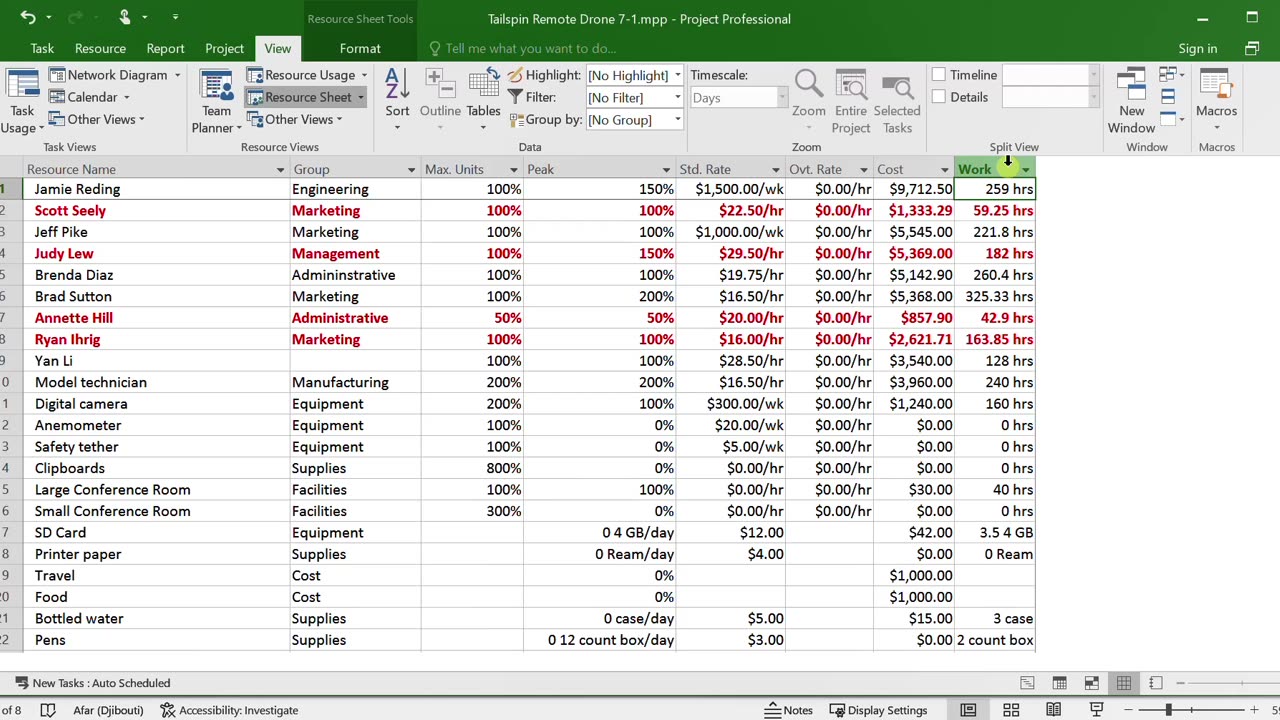The image size is (1280, 720).
Task: Open the Project ribbon tab
Action: click(x=224, y=48)
